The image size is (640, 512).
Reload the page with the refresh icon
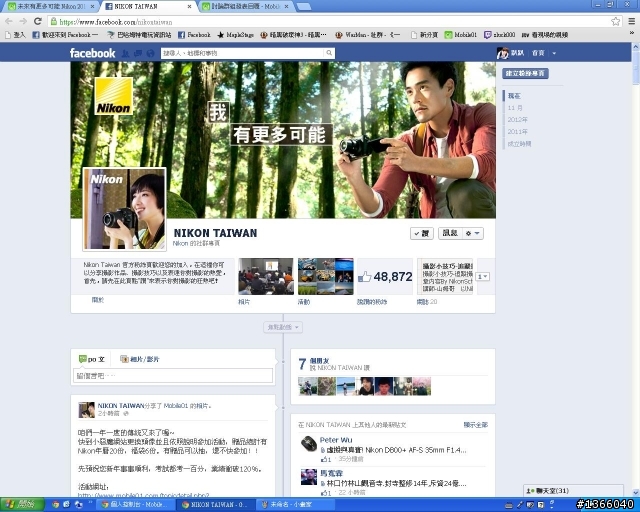click(x=38, y=21)
